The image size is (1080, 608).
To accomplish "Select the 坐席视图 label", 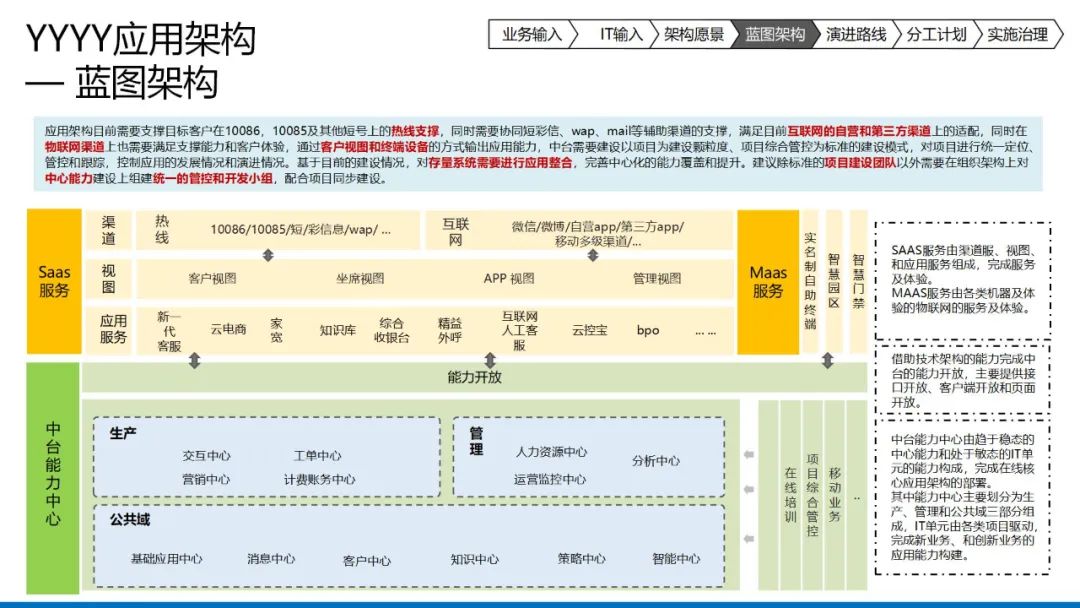I will click(x=360, y=278).
